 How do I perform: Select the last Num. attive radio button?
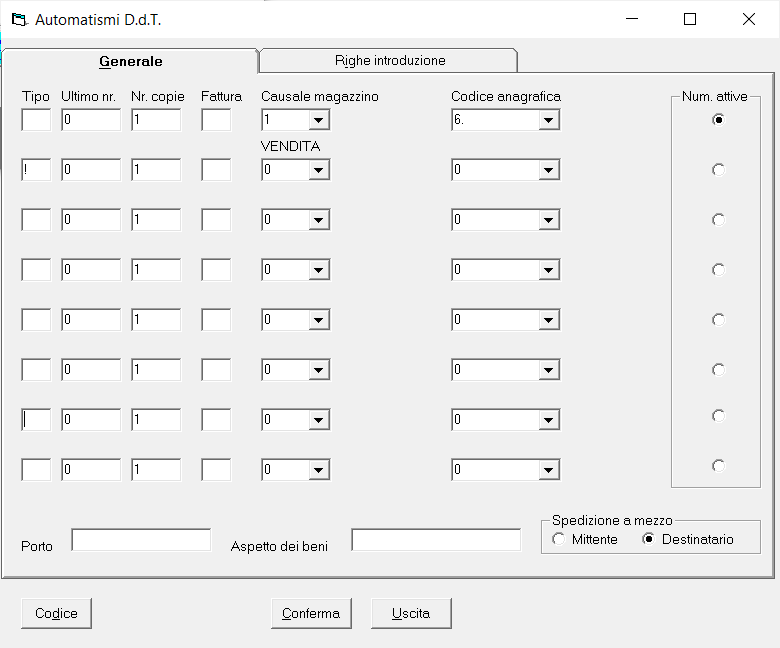pyautogui.click(x=718, y=466)
